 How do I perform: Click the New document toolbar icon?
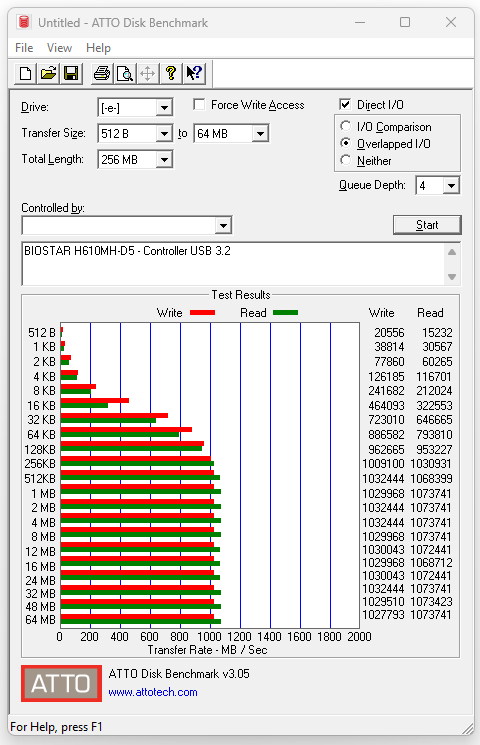[25, 74]
